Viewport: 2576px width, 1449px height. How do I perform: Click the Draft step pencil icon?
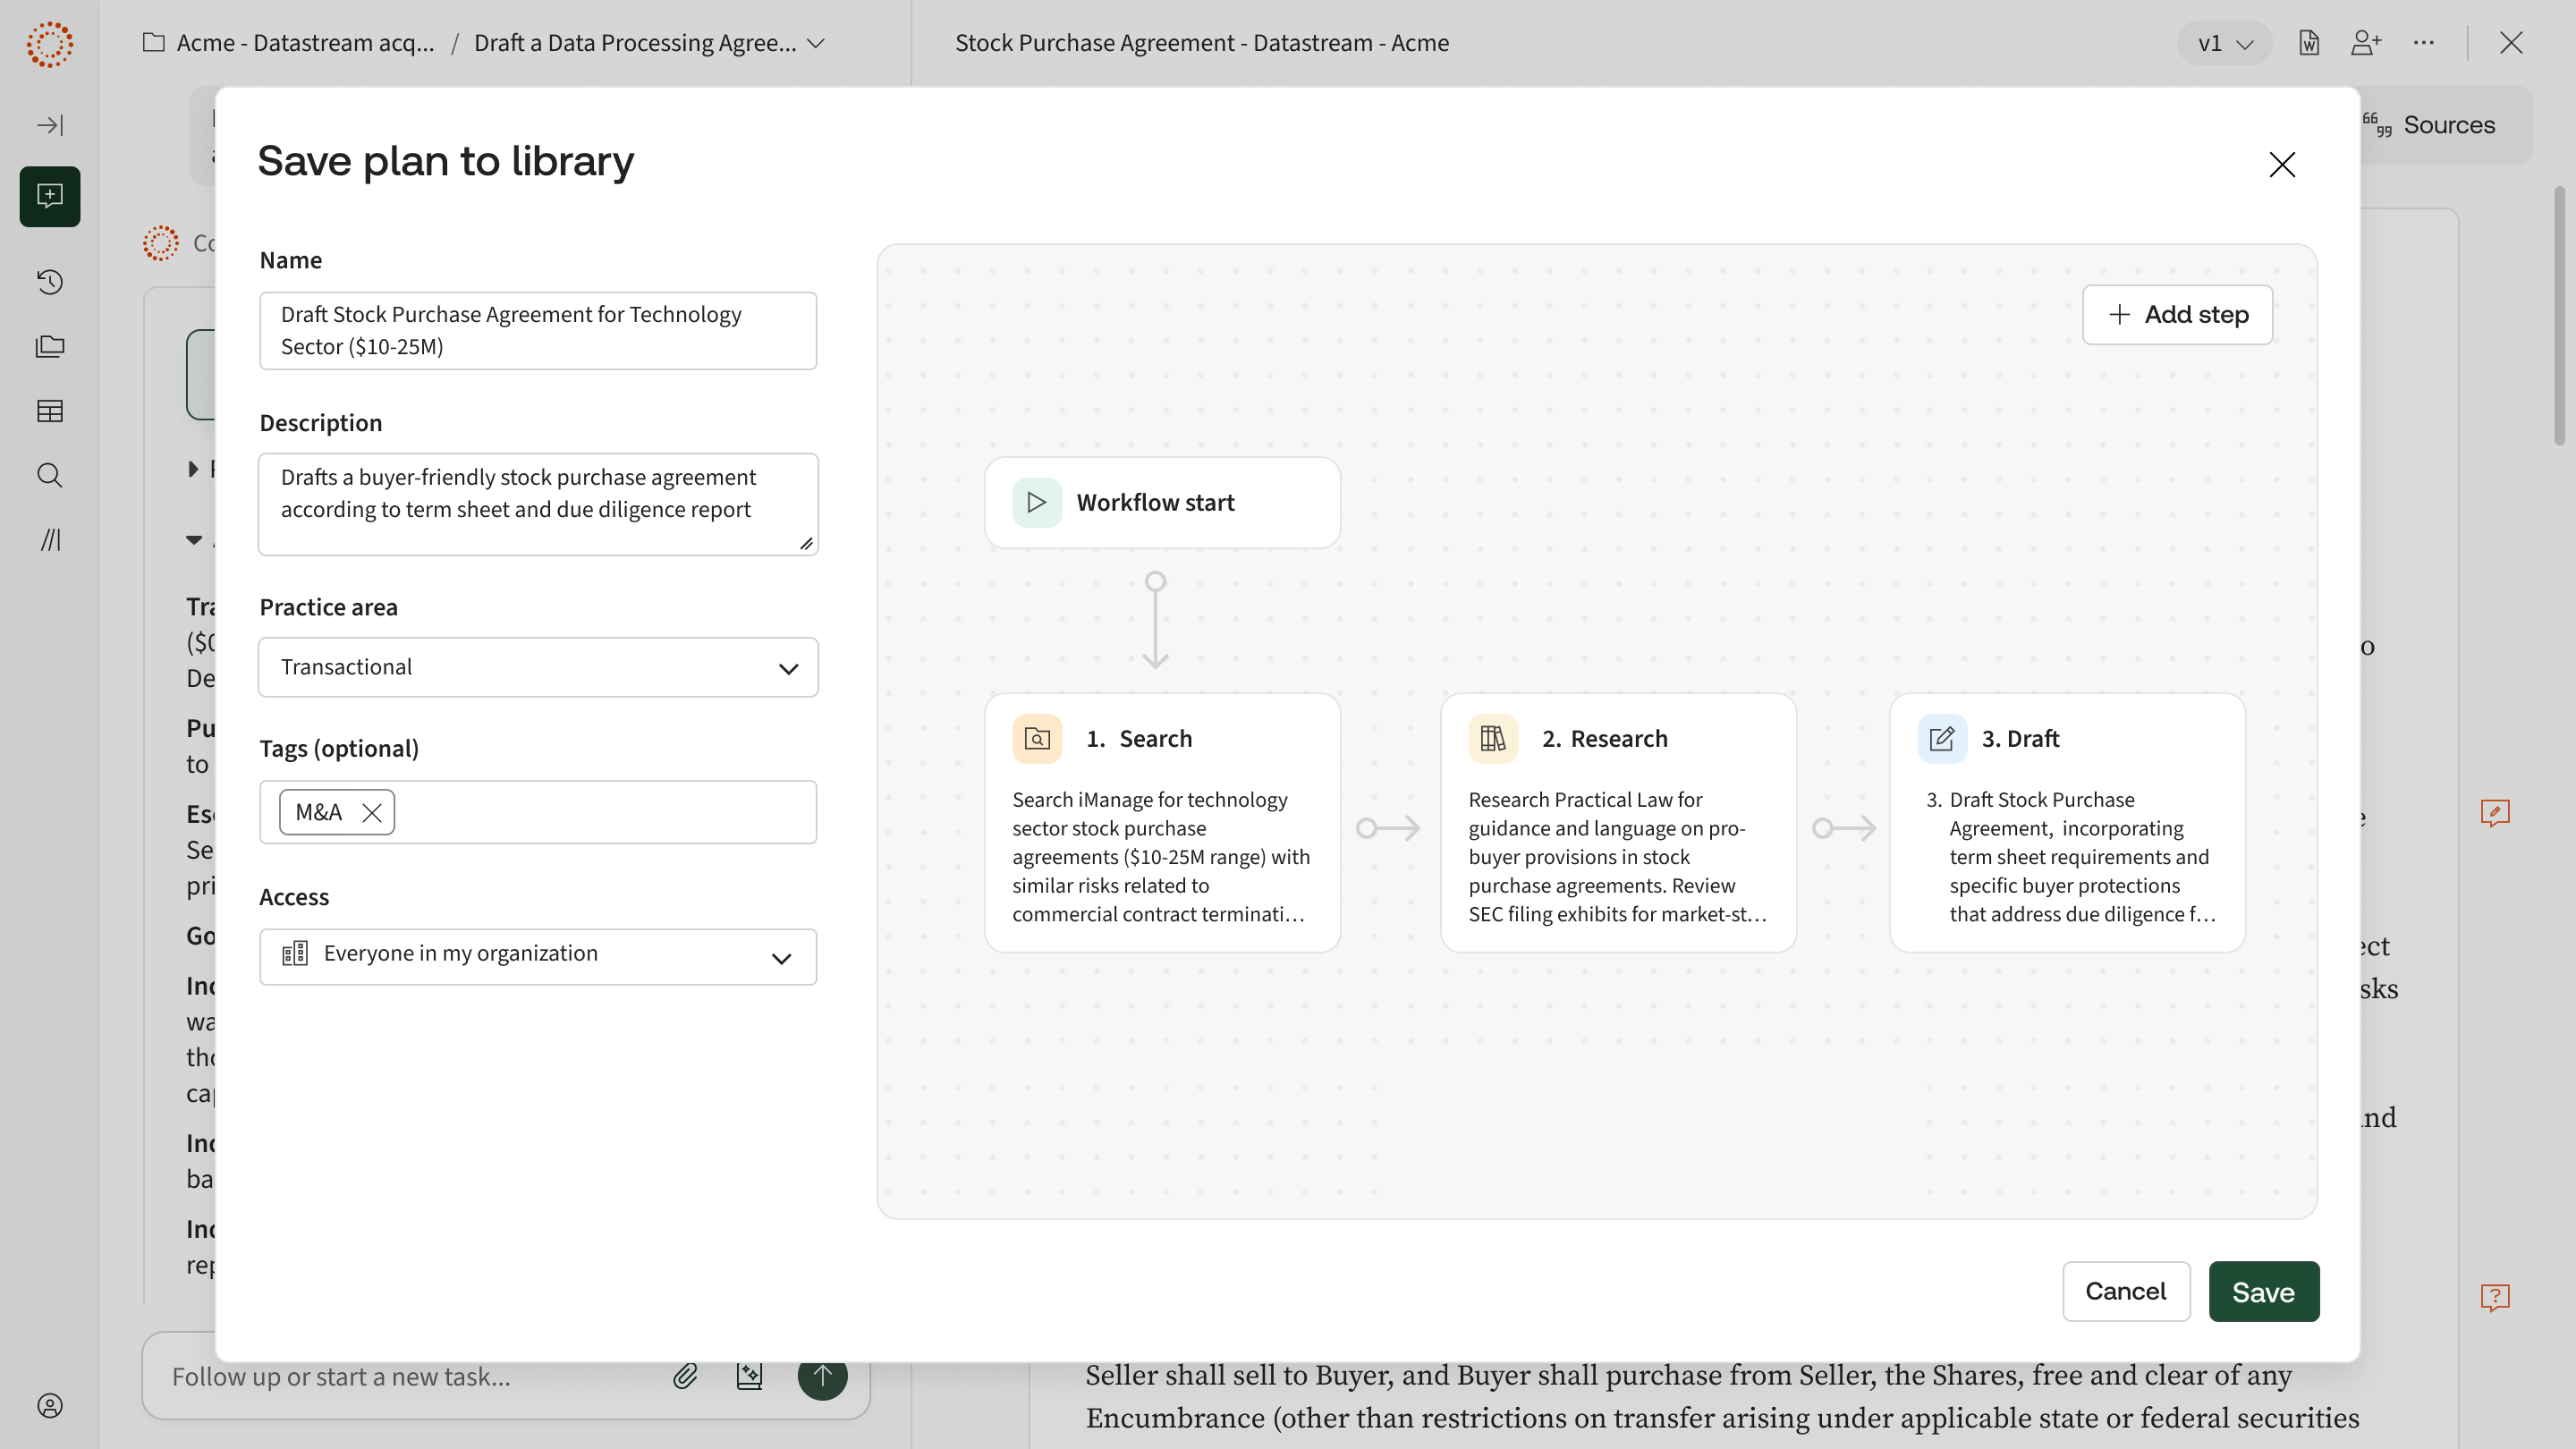1941,739
